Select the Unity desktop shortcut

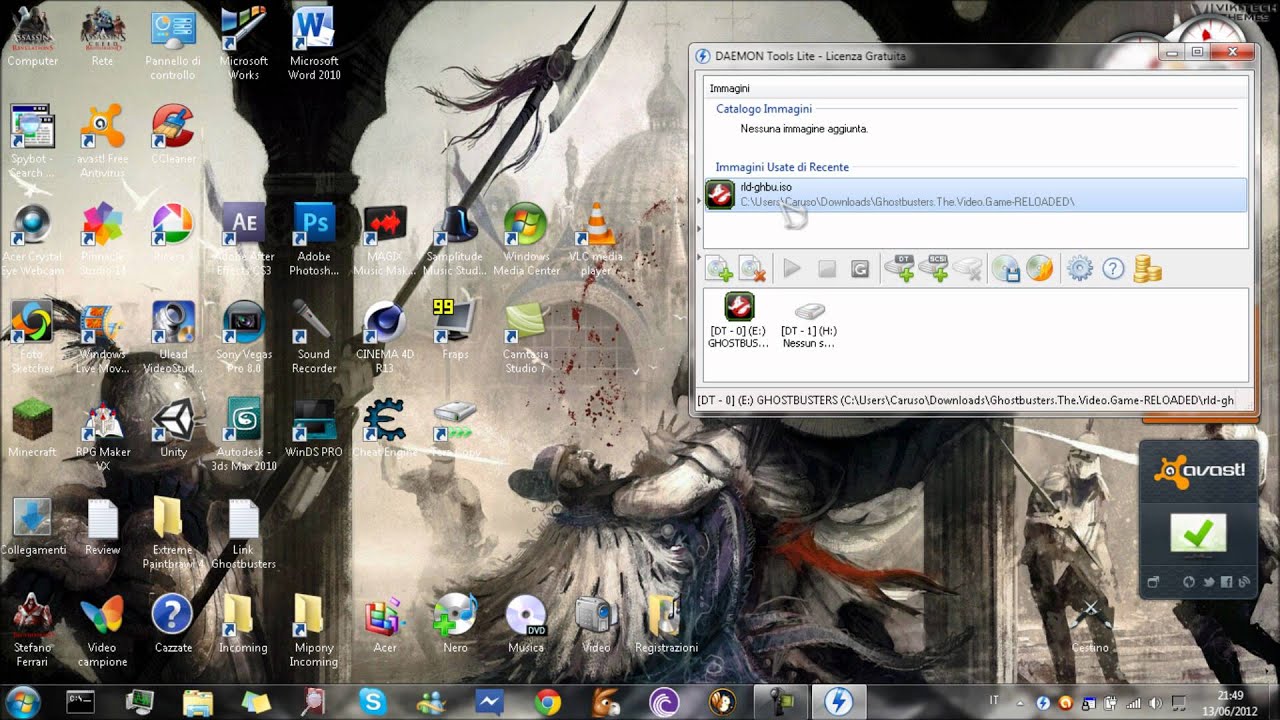(x=173, y=428)
